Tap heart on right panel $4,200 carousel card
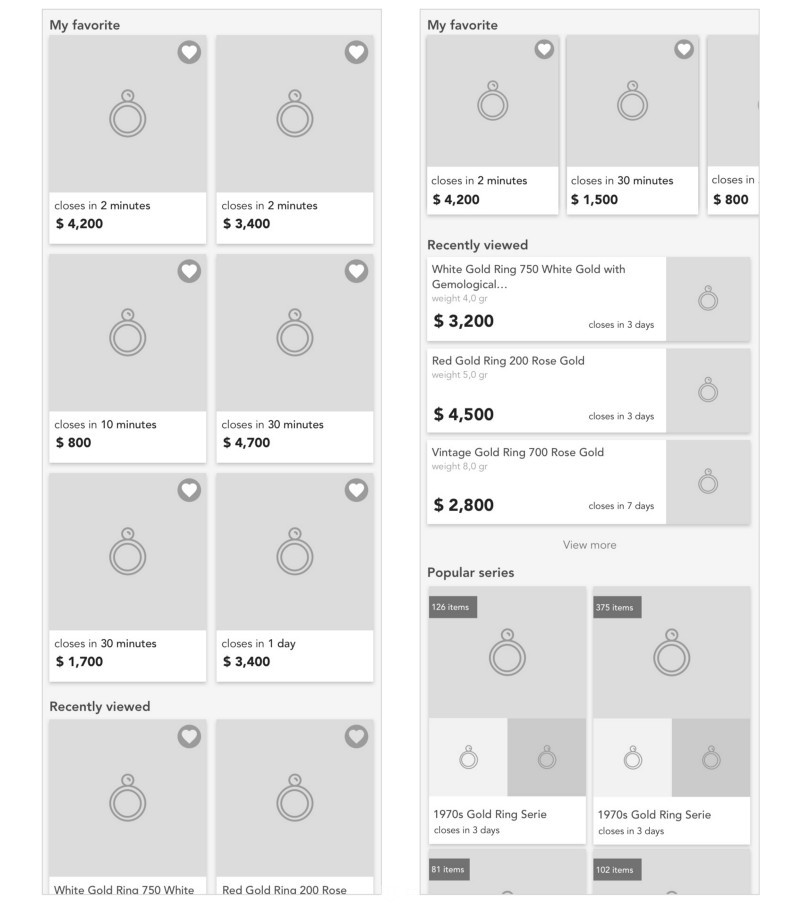Image resolution: width=800 pixels, height=907 pixels. click(x=544, y=50)
